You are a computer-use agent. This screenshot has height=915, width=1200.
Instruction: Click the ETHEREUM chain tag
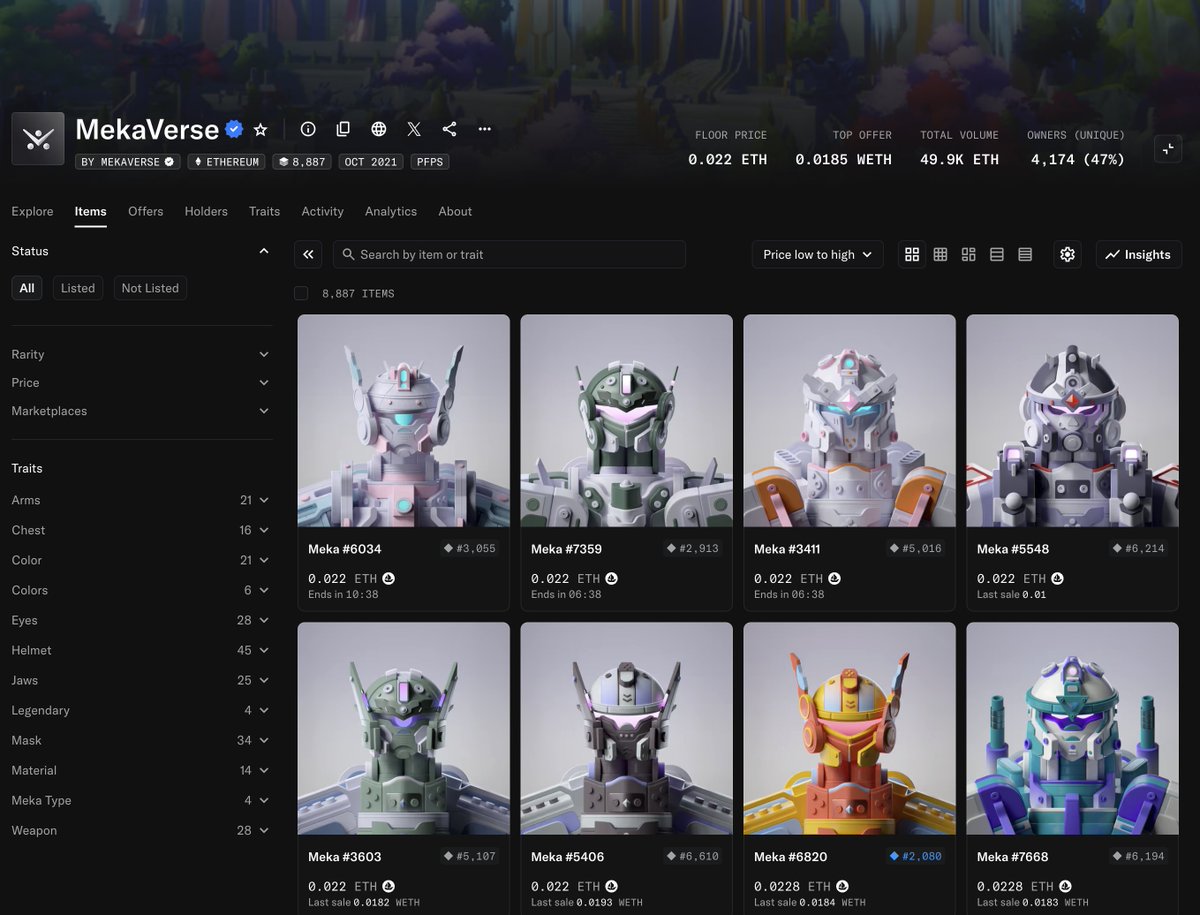click(226, 162)
